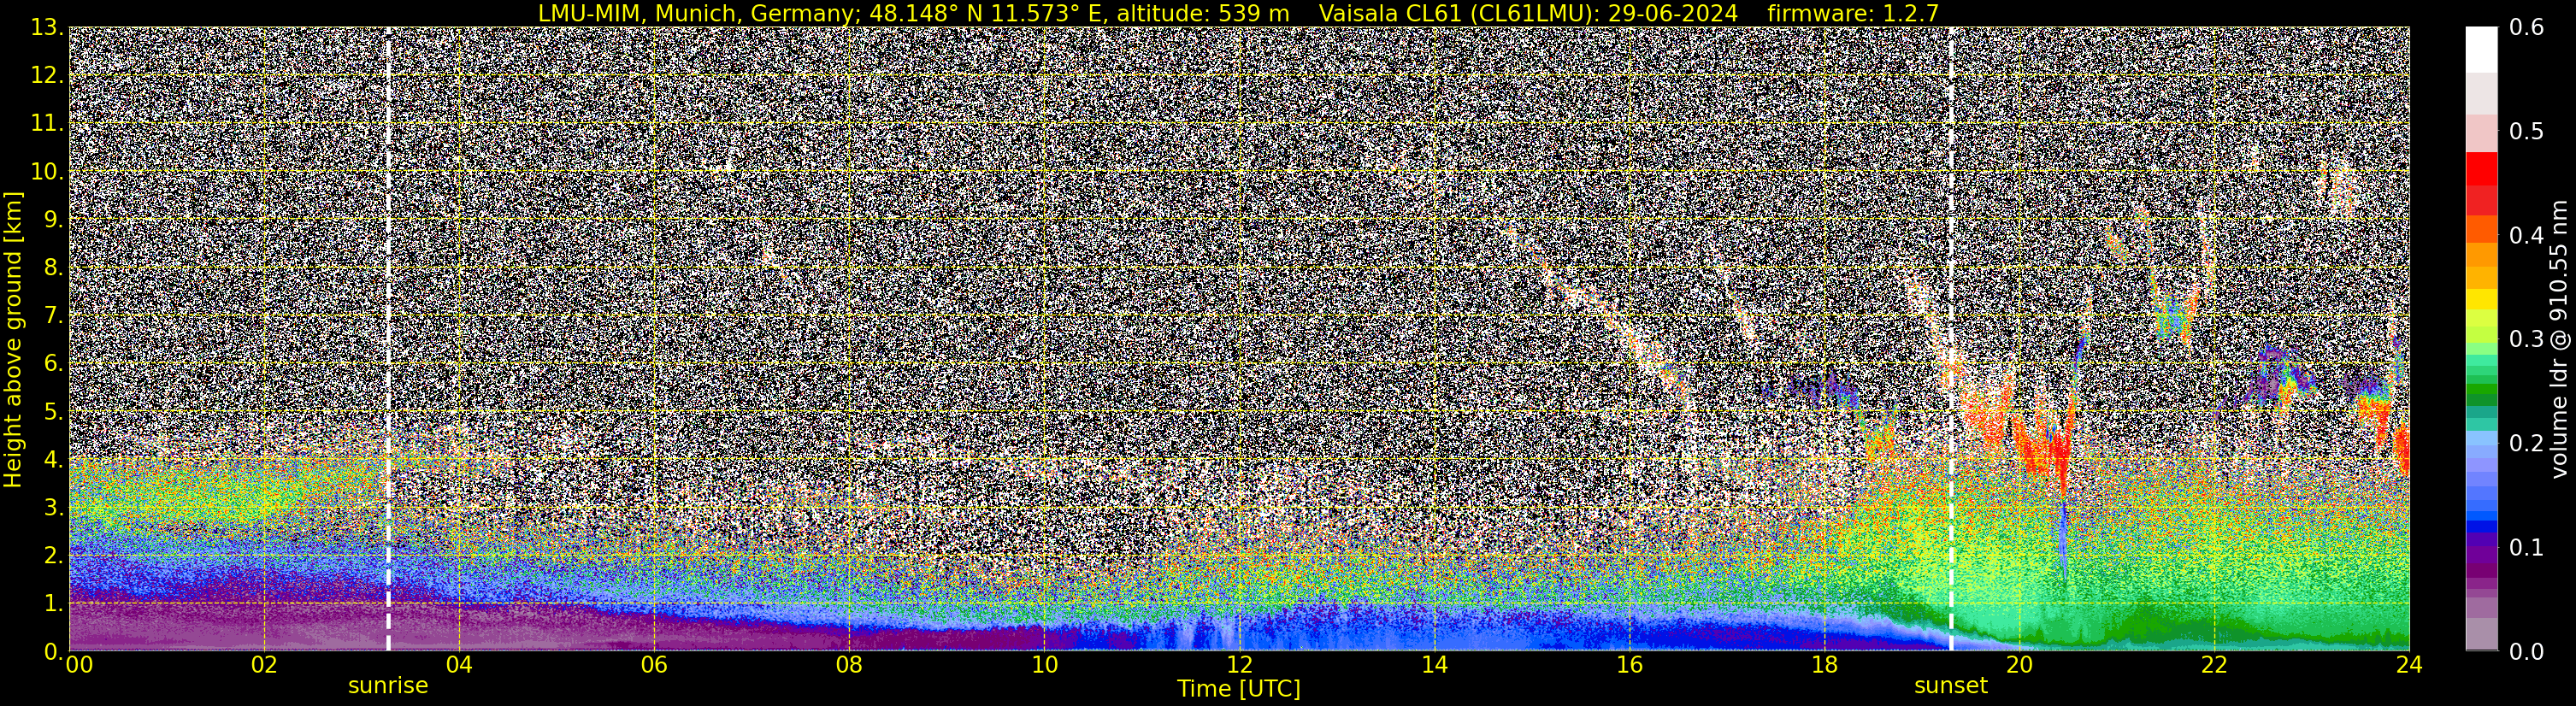Click the 'Height above ground [km]' axis label
This screenshot has height=706, width=2576.
(13, 340)
